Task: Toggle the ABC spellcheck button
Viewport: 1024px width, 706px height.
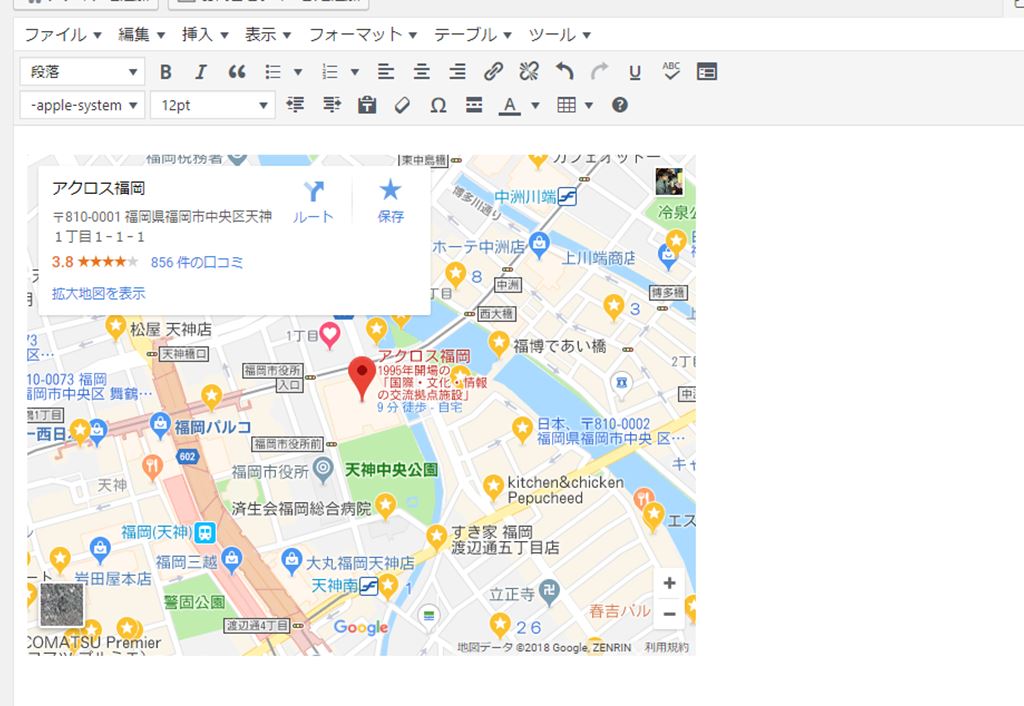Action: point(671,72)
